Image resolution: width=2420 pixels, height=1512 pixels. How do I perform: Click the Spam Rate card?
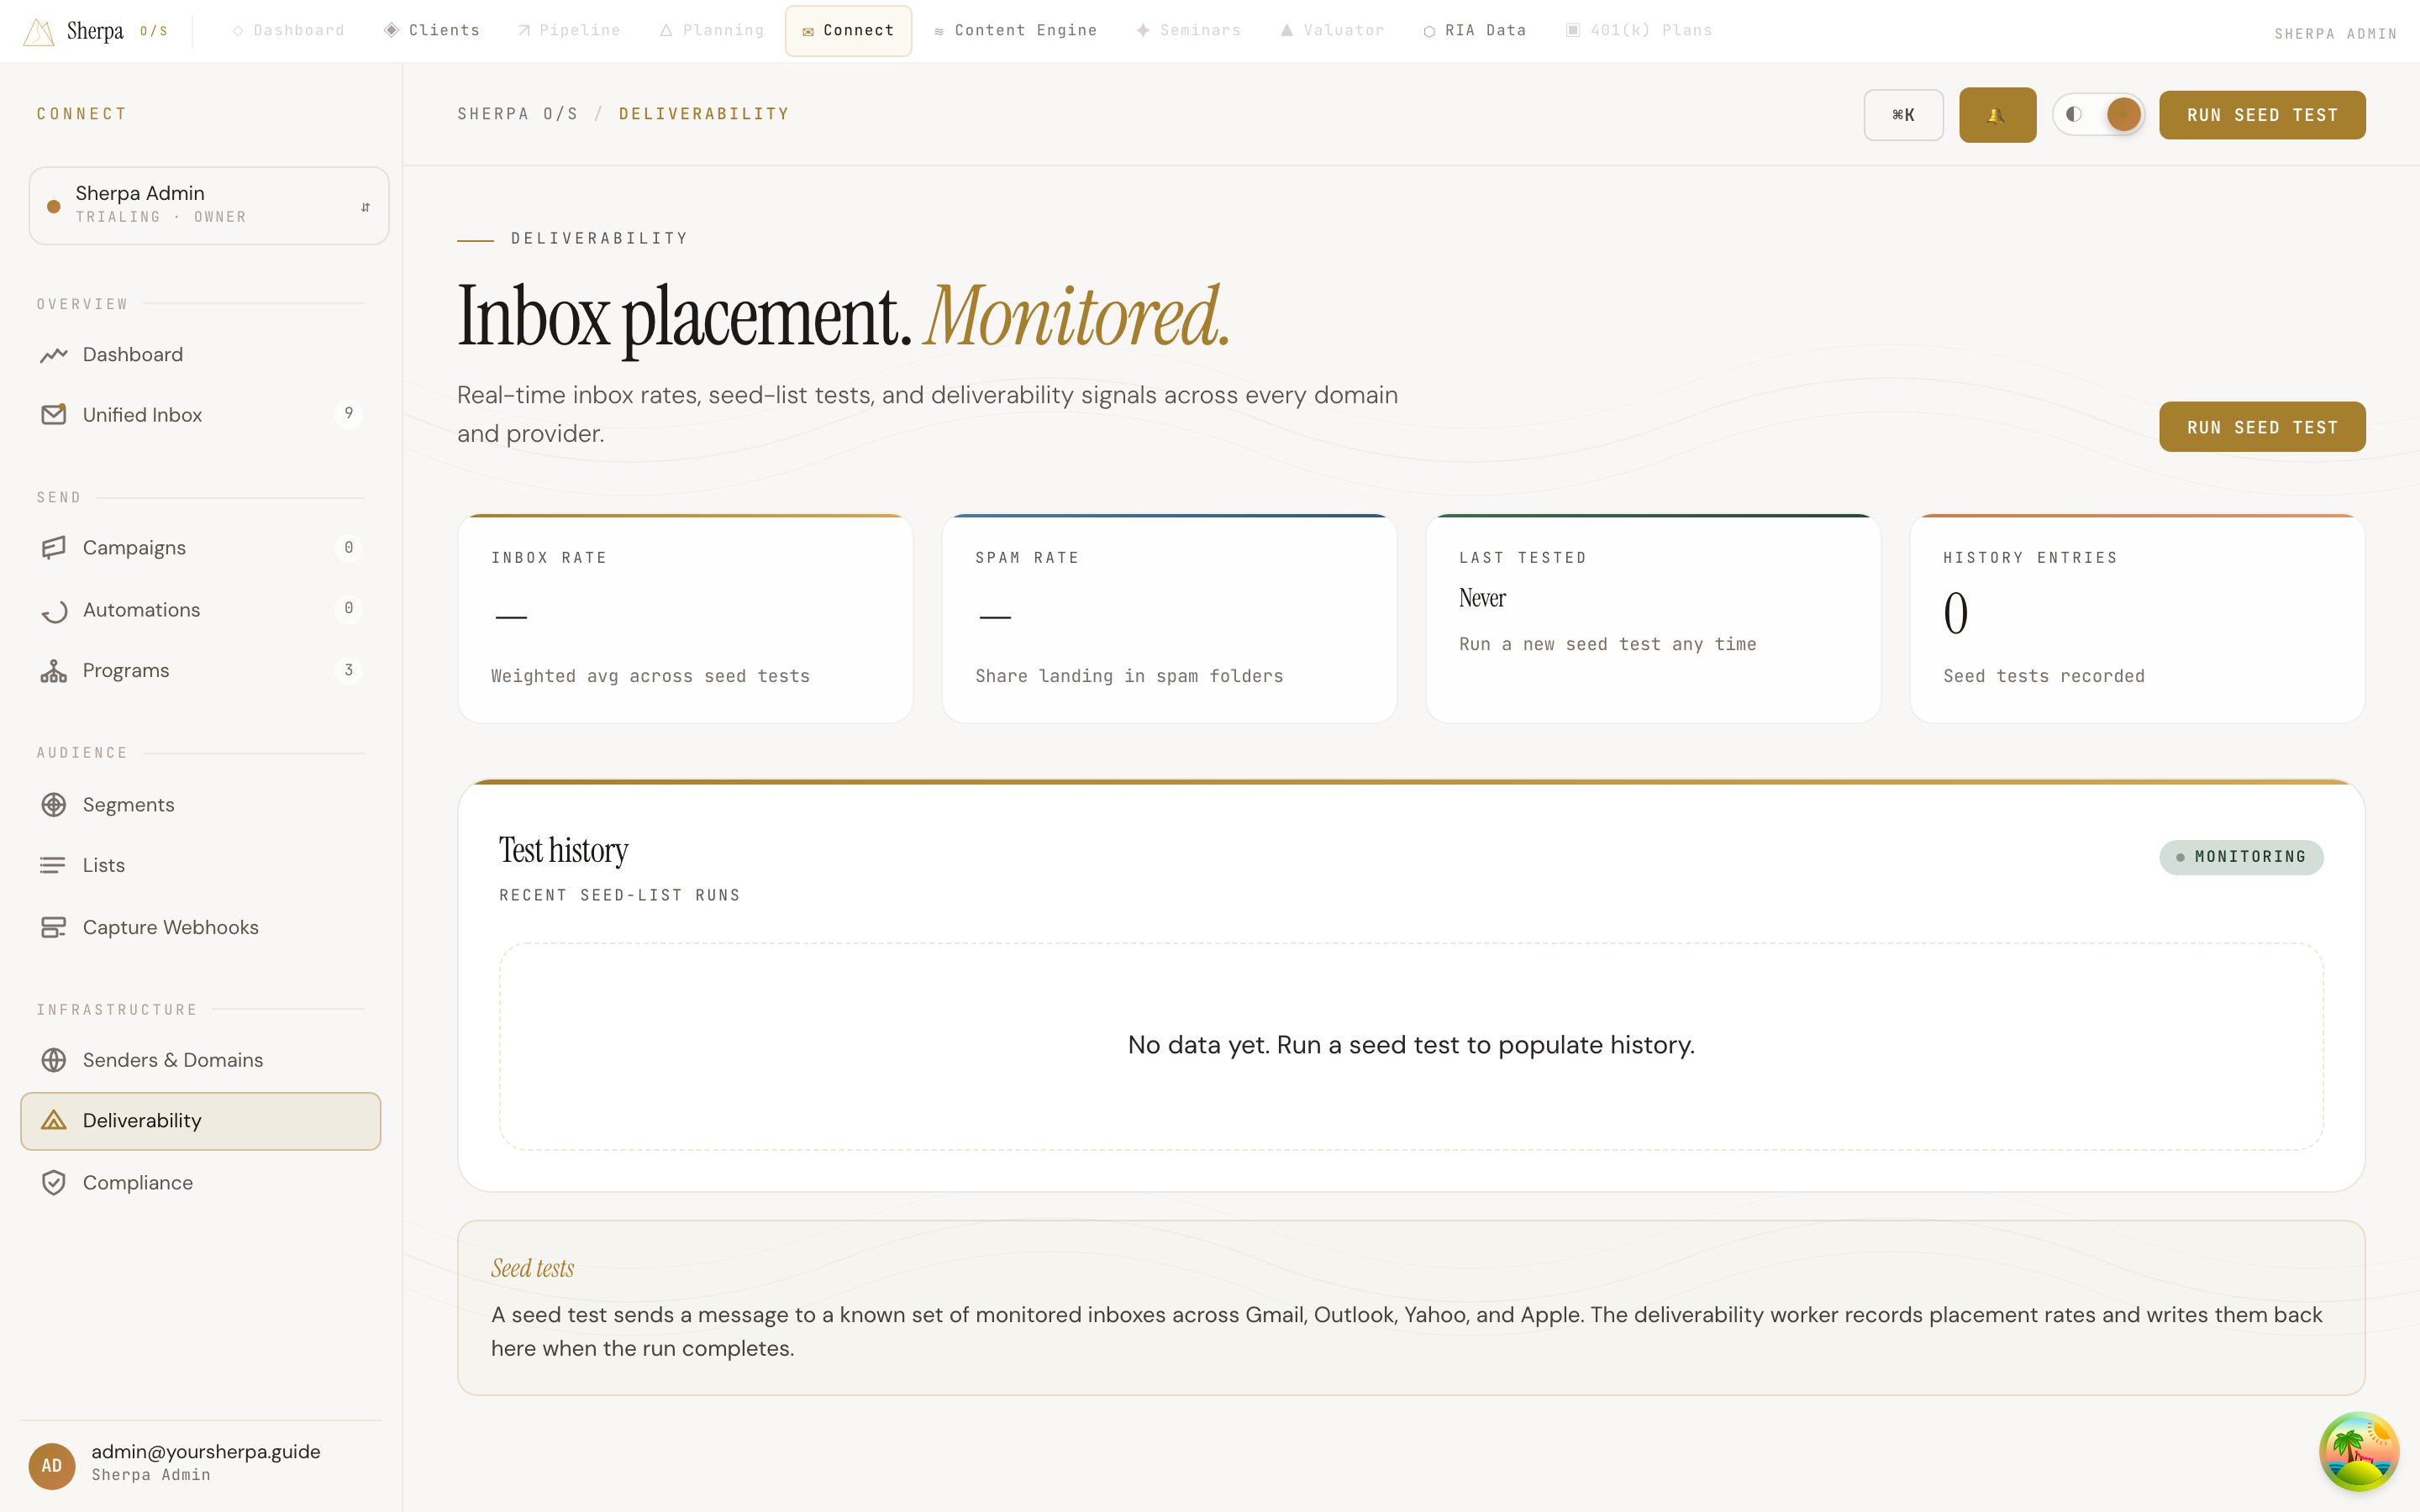(1169, 618)
